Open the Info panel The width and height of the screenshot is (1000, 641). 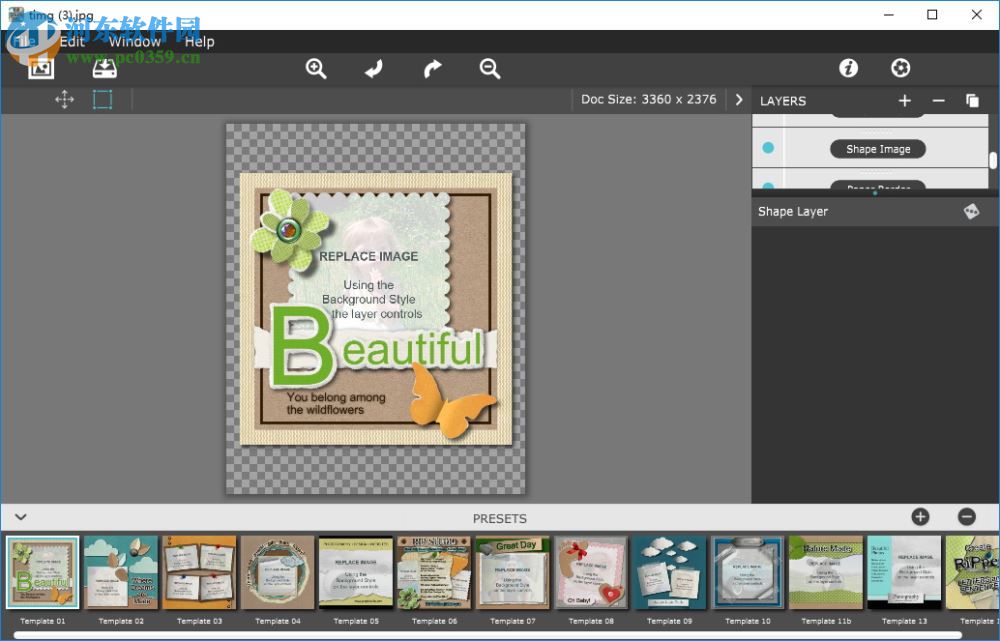[848, 68]
